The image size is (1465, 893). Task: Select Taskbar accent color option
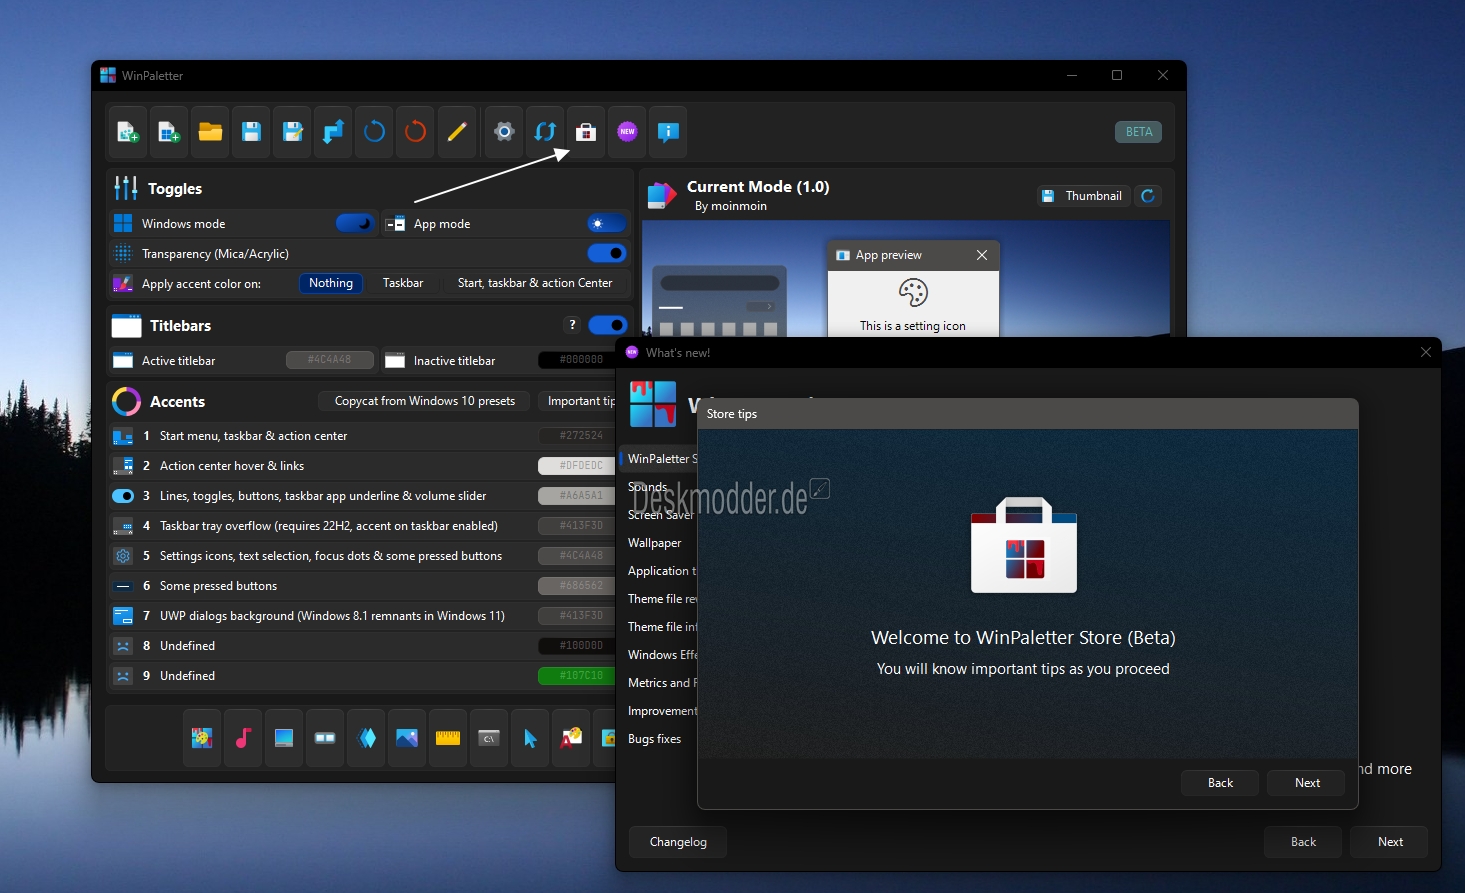click(403, 283)
